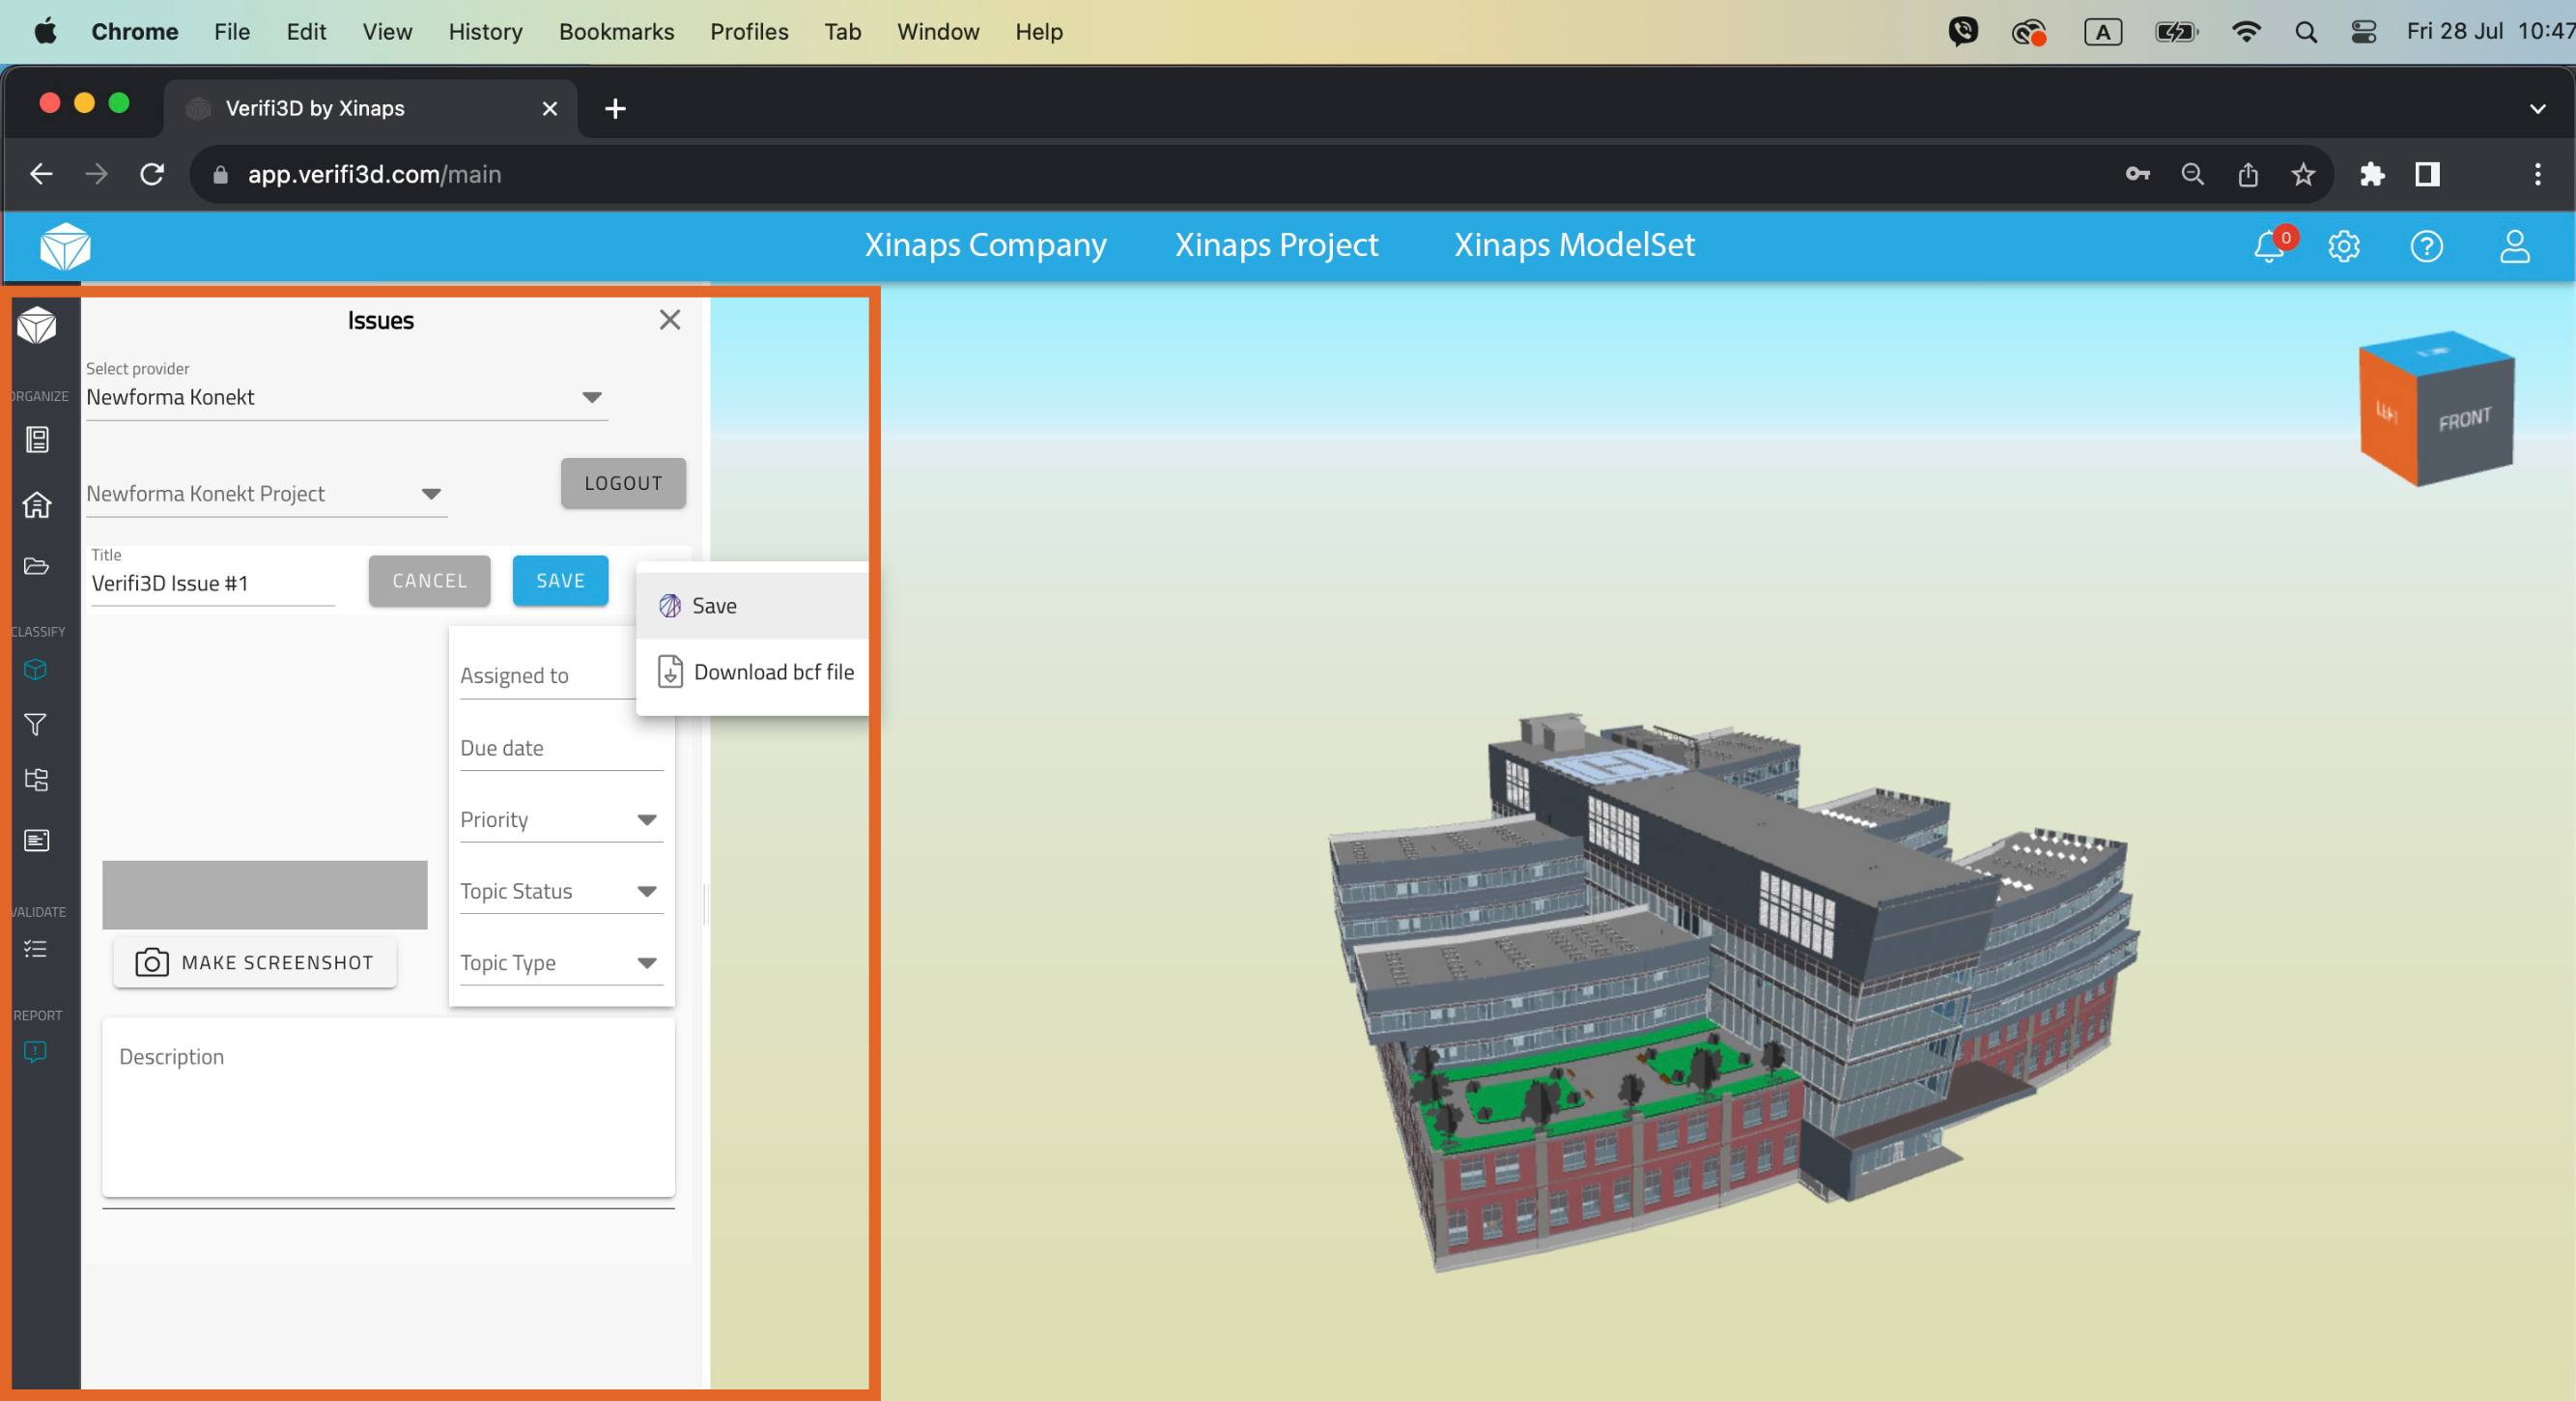Open Newforma Konekt Project dropdown

click(266, 494)
